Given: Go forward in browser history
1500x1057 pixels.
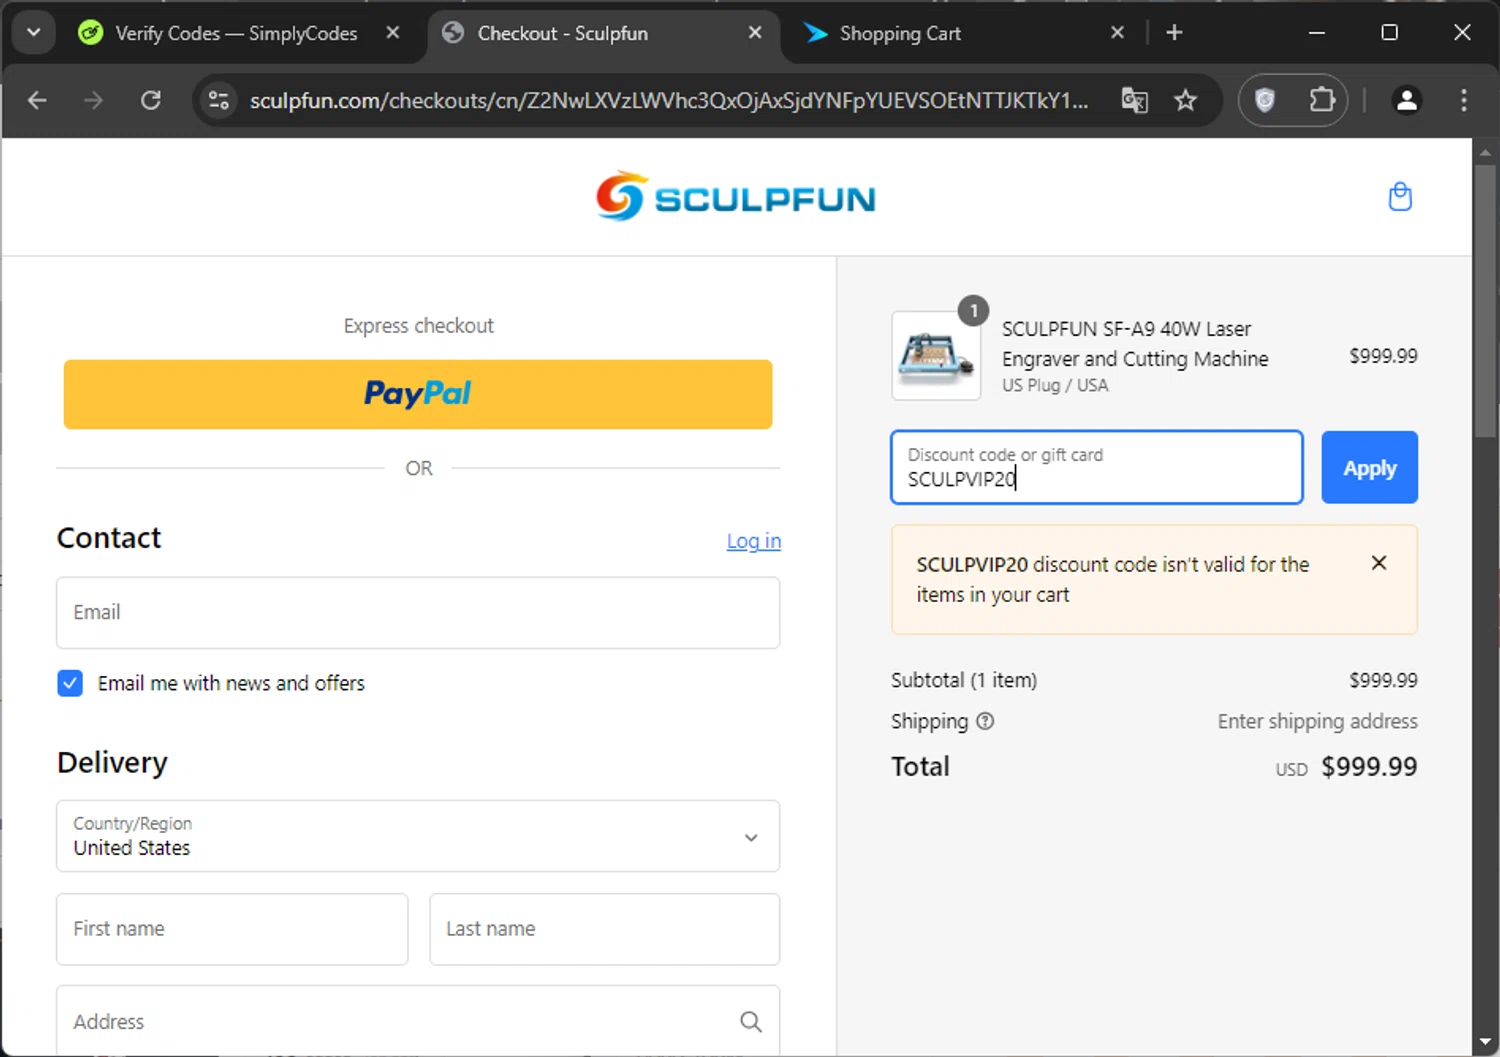Looking at the screenshot, I should pos(93,100).
